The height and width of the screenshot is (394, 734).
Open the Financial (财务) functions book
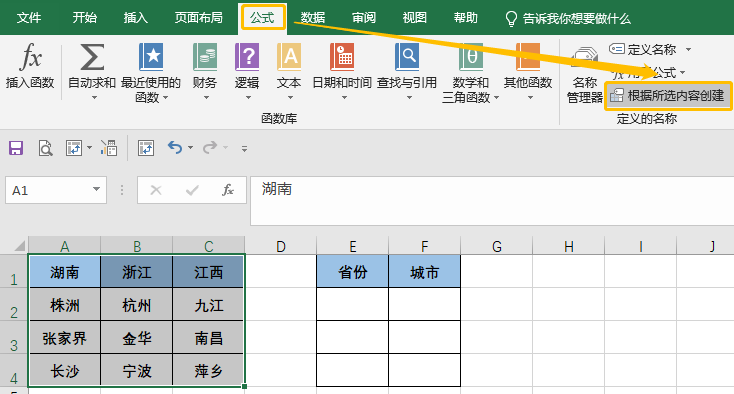pyautogui.click(x=205, y=57)
